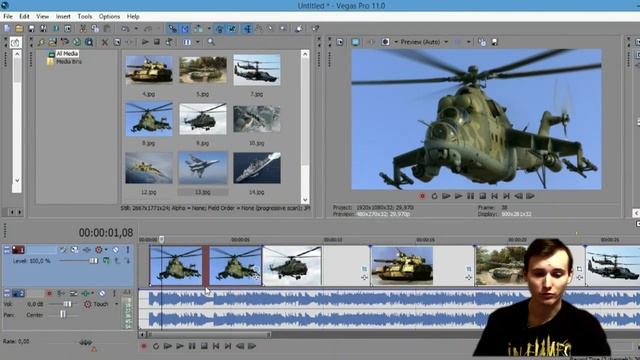Open the Project Properties toolbar icon

point(68,28)
